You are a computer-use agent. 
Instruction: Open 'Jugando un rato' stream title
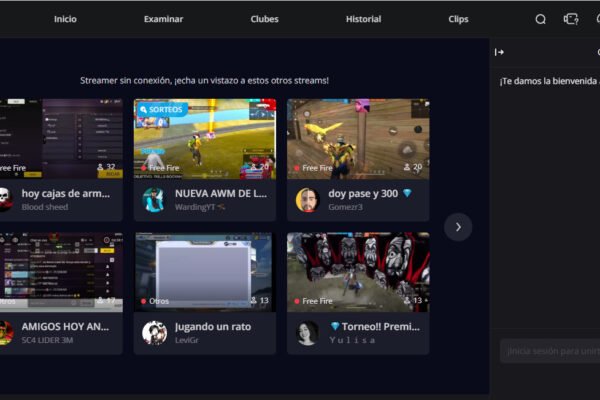click(x=213, y=327)
